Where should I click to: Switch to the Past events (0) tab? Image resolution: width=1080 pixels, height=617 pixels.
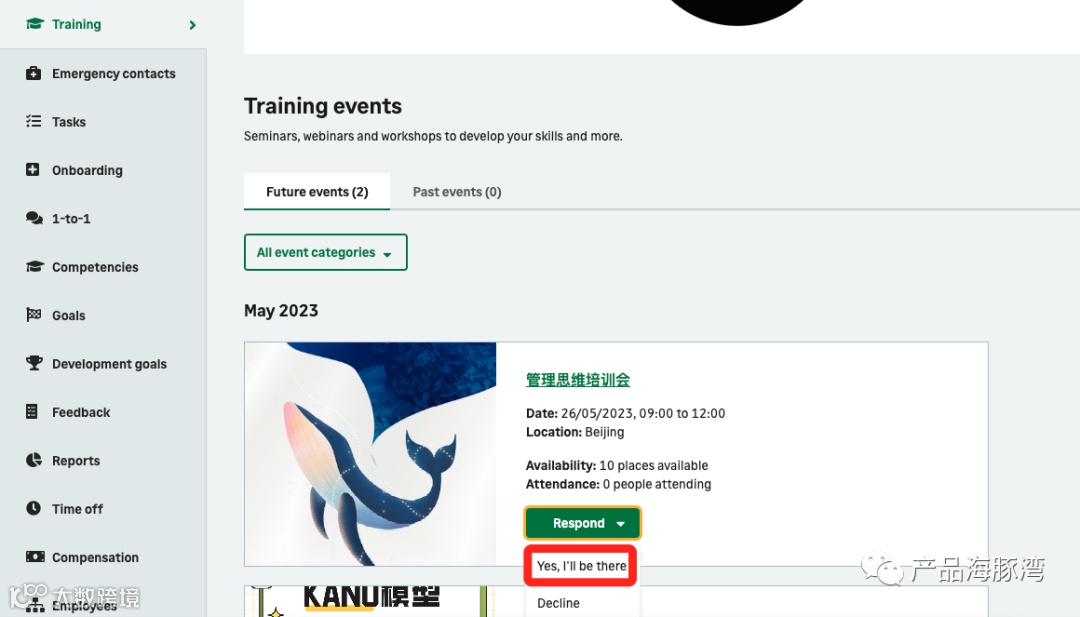click(x=457, y=192)
